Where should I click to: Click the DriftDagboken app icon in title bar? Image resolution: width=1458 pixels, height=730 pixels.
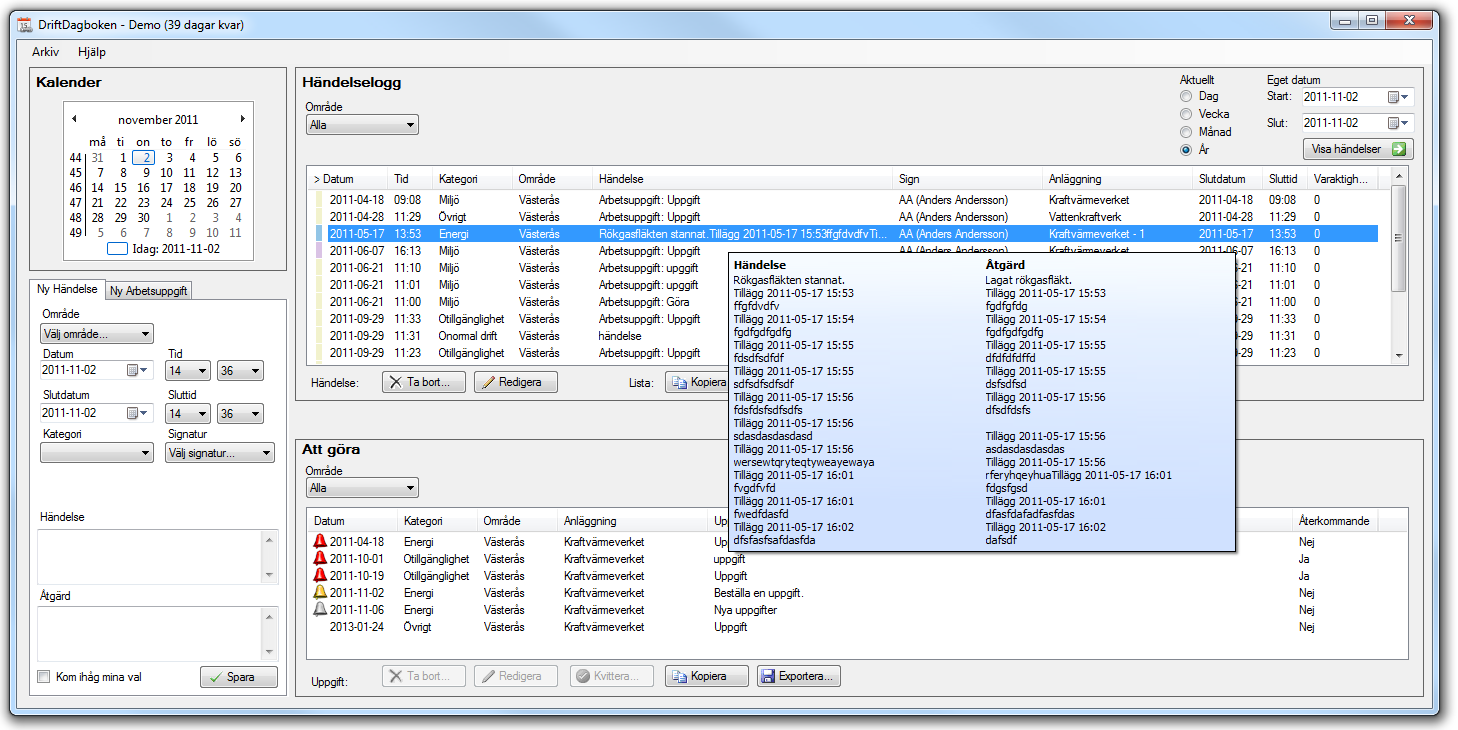[x=24, y=24]
